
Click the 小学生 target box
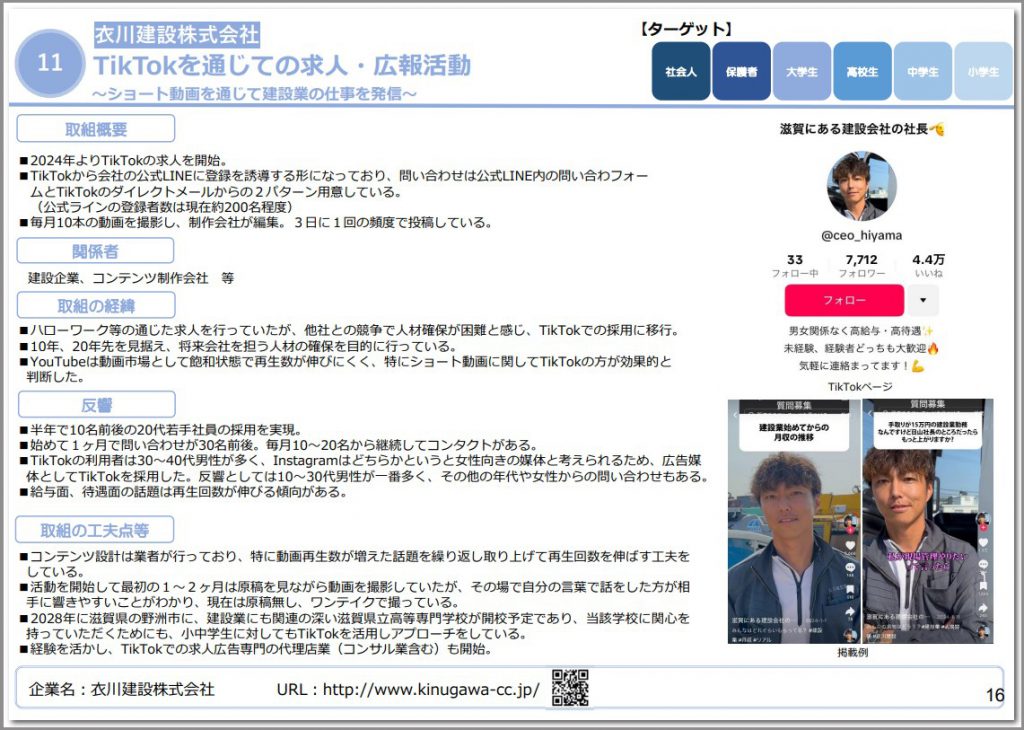point(983,71)
